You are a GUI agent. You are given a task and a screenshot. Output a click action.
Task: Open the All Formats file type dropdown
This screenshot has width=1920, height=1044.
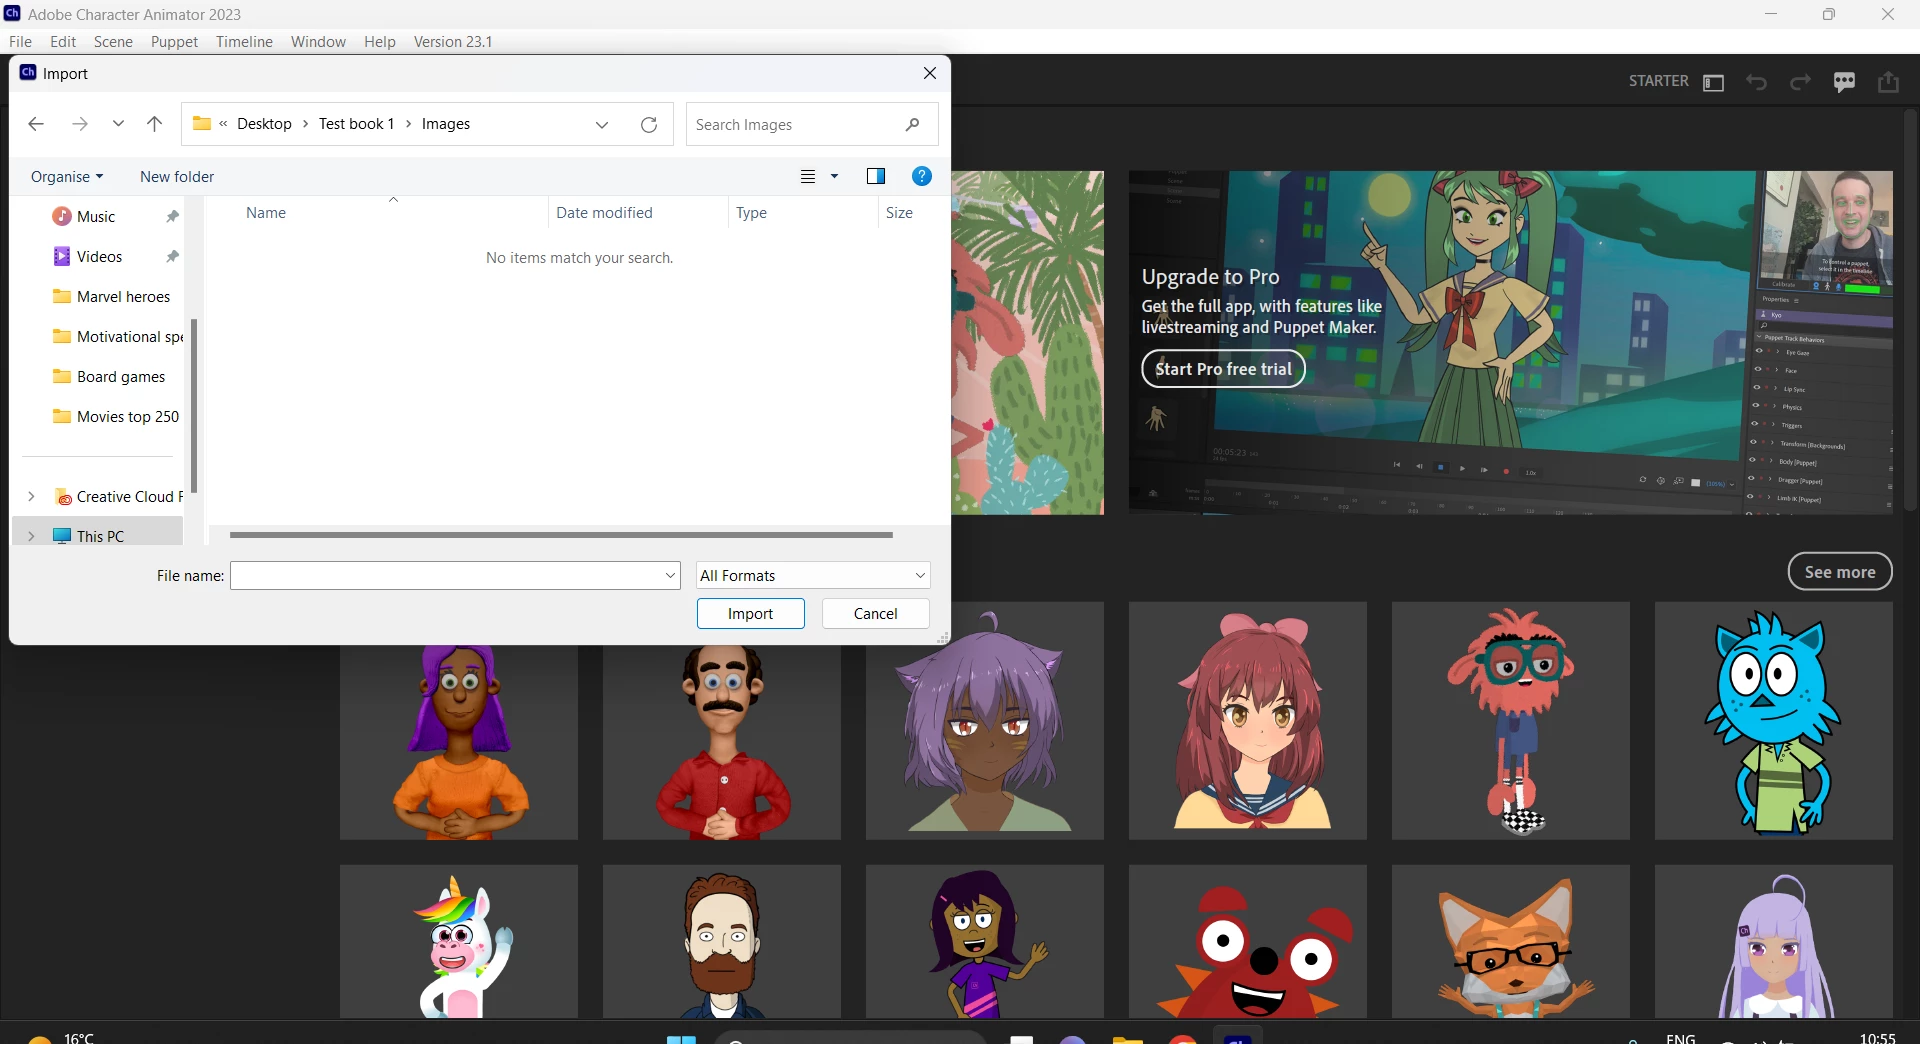tap(813, 576)
